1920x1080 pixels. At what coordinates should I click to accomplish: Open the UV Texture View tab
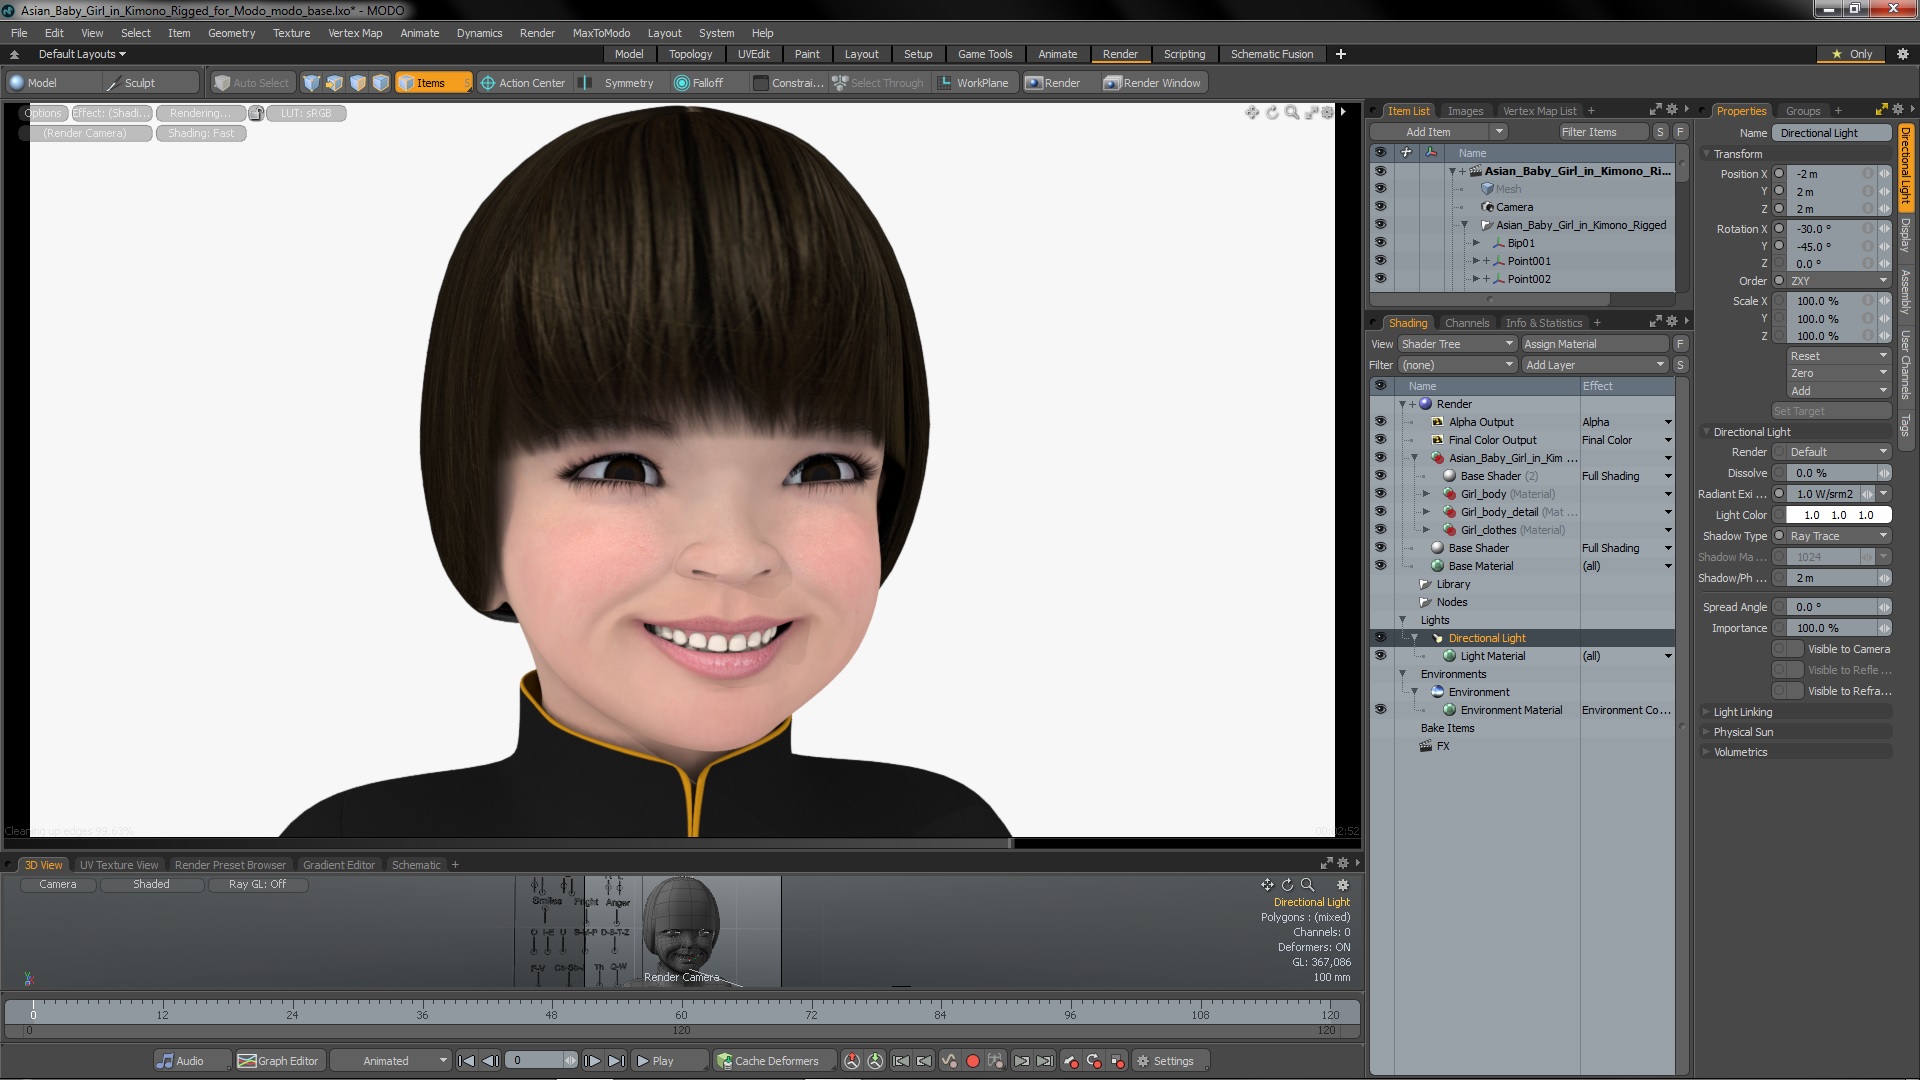coord(118,865)
